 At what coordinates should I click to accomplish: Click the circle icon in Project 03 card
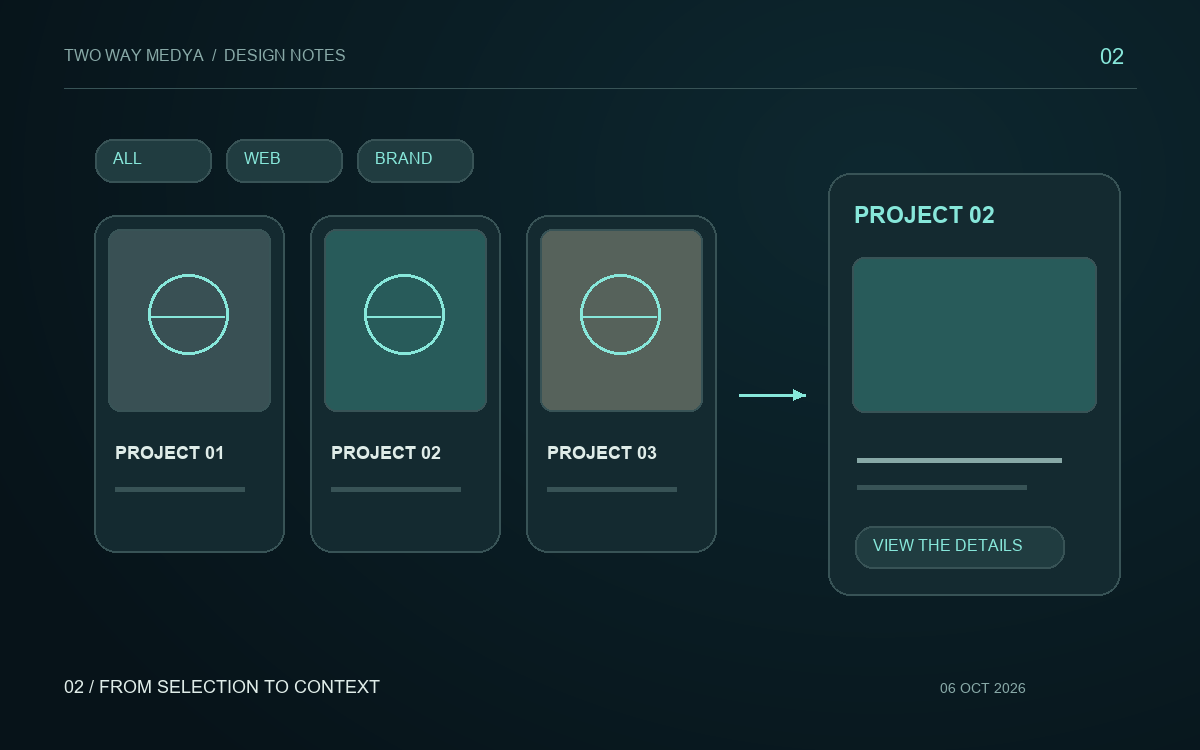621,314
